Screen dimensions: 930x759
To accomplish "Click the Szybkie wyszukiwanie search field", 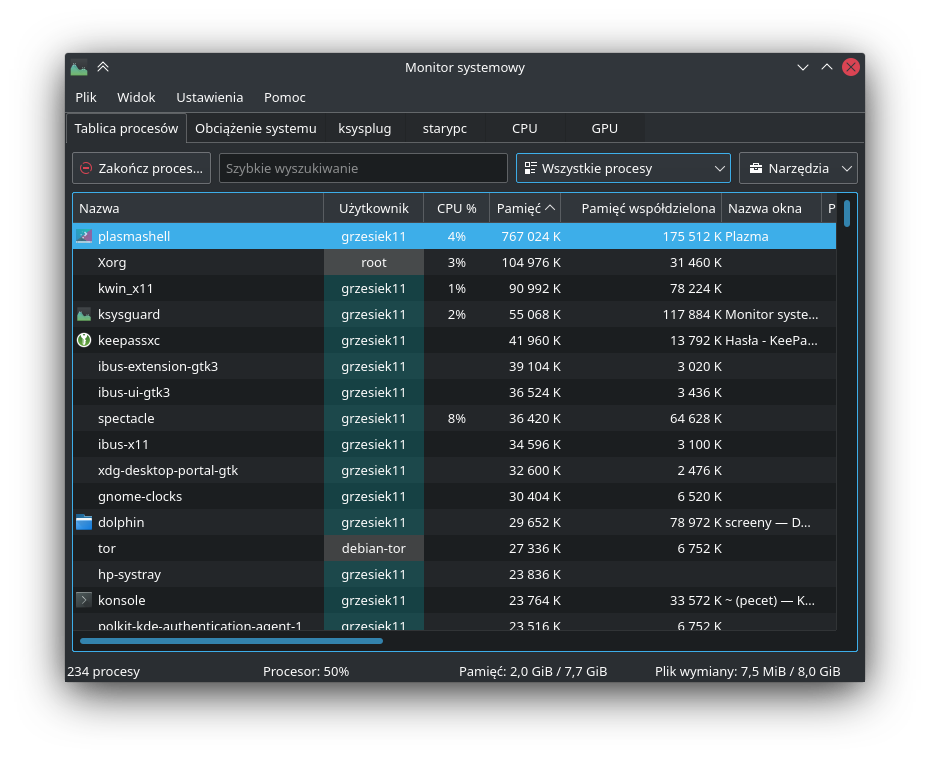I will click(x=362, y=168).
